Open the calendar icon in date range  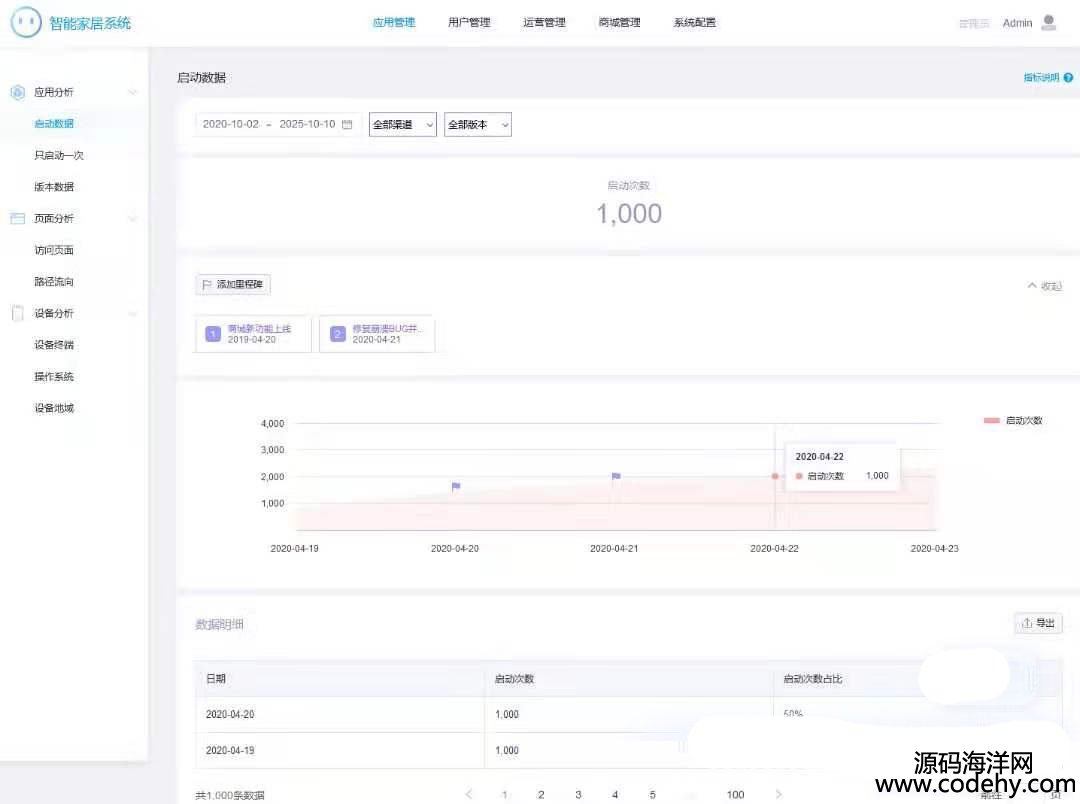click(347, 124)
